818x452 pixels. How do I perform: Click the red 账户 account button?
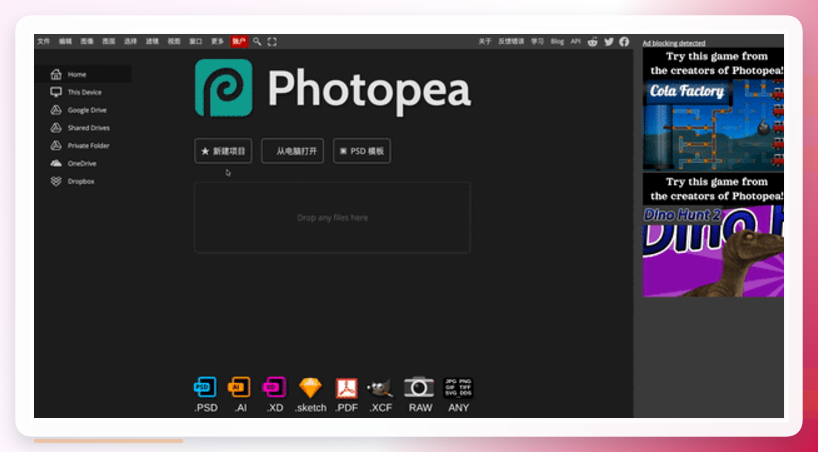click(239, 42)
